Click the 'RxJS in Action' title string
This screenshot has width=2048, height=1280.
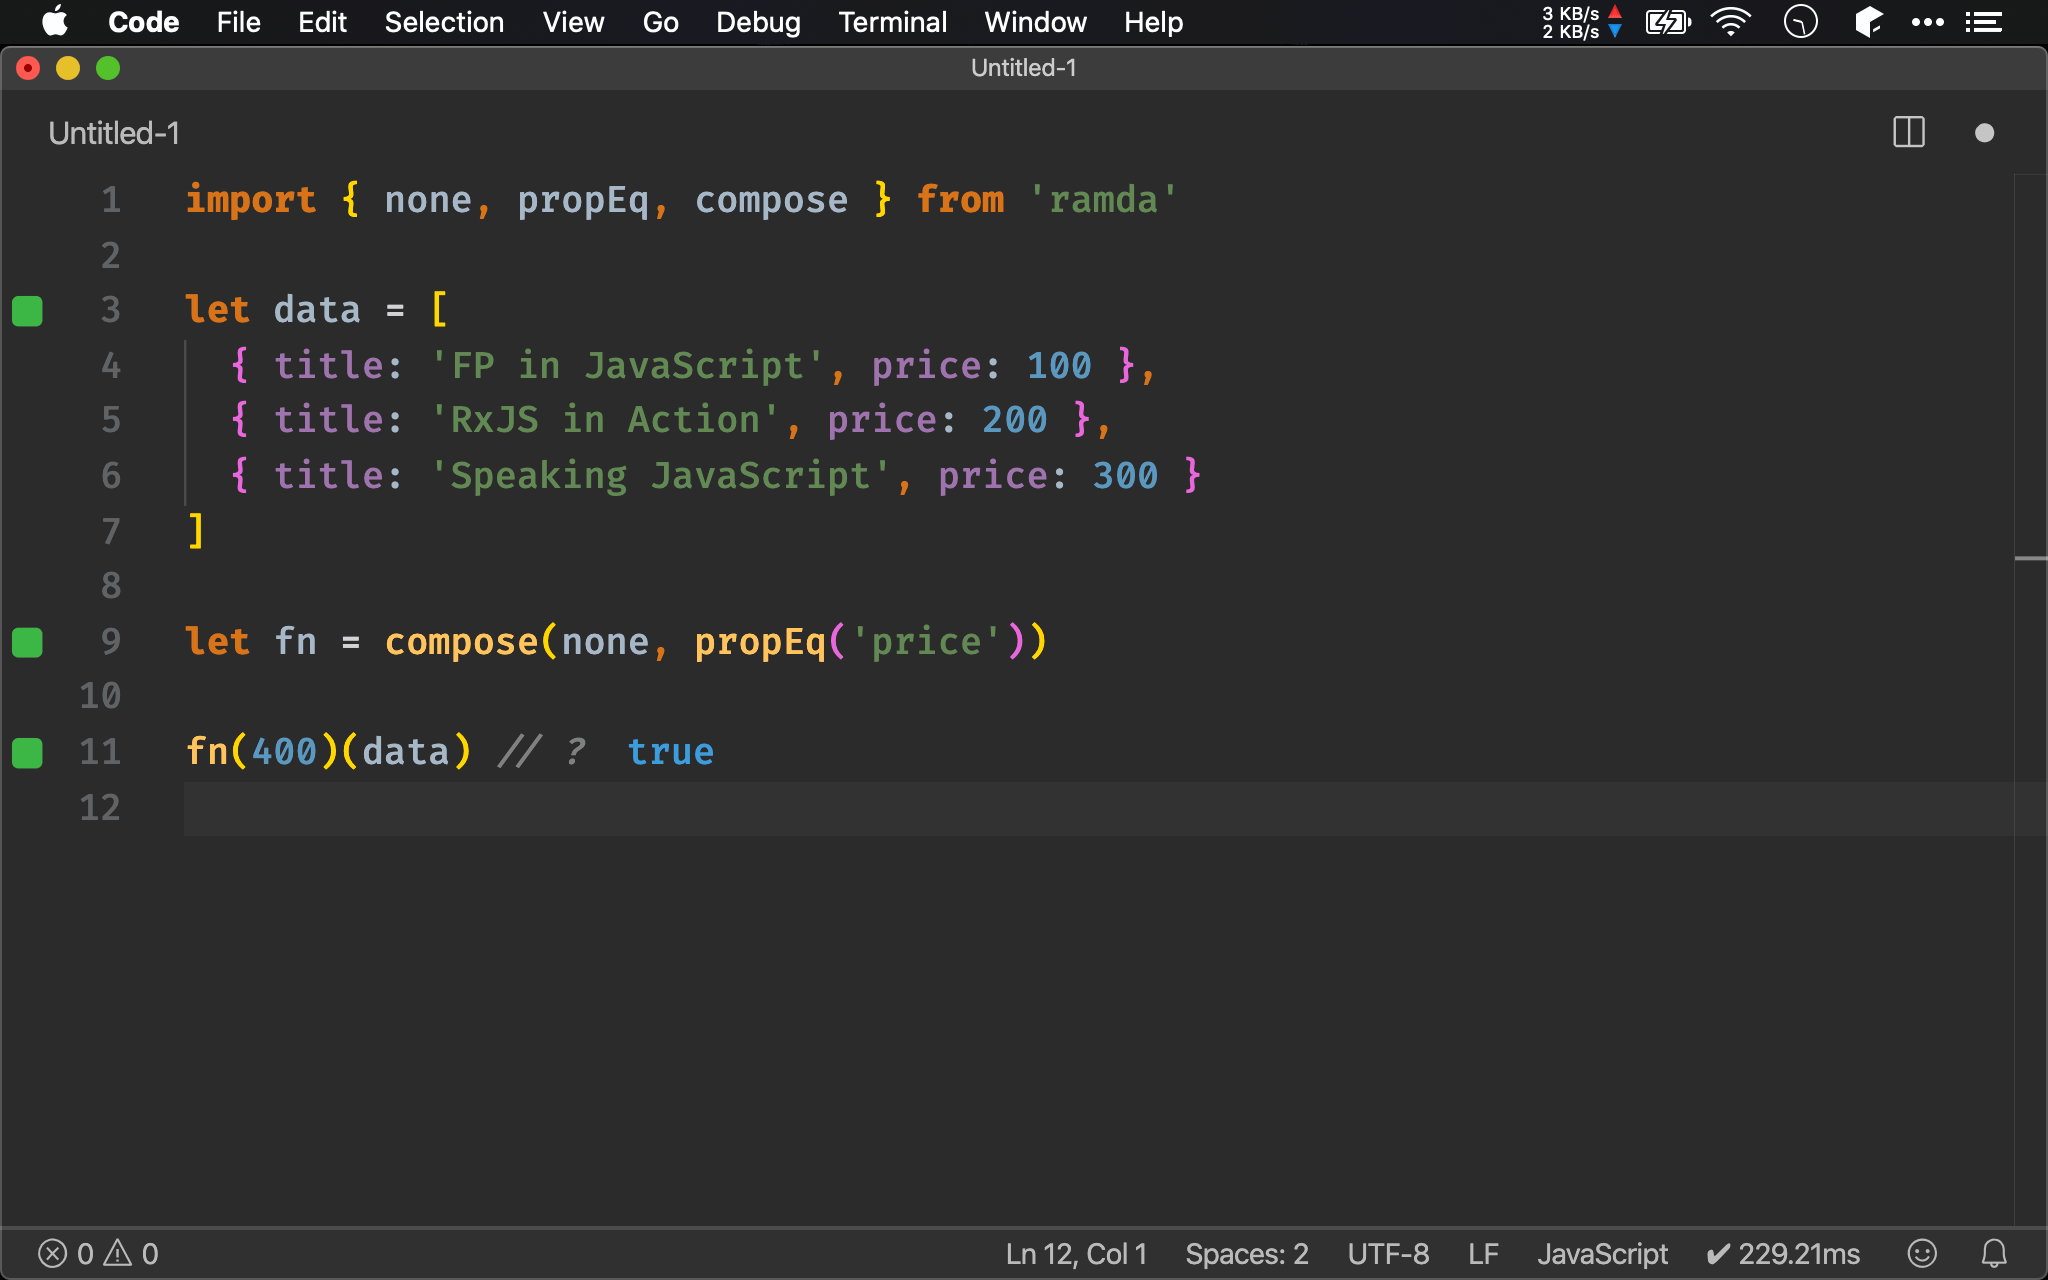point(605,420)
